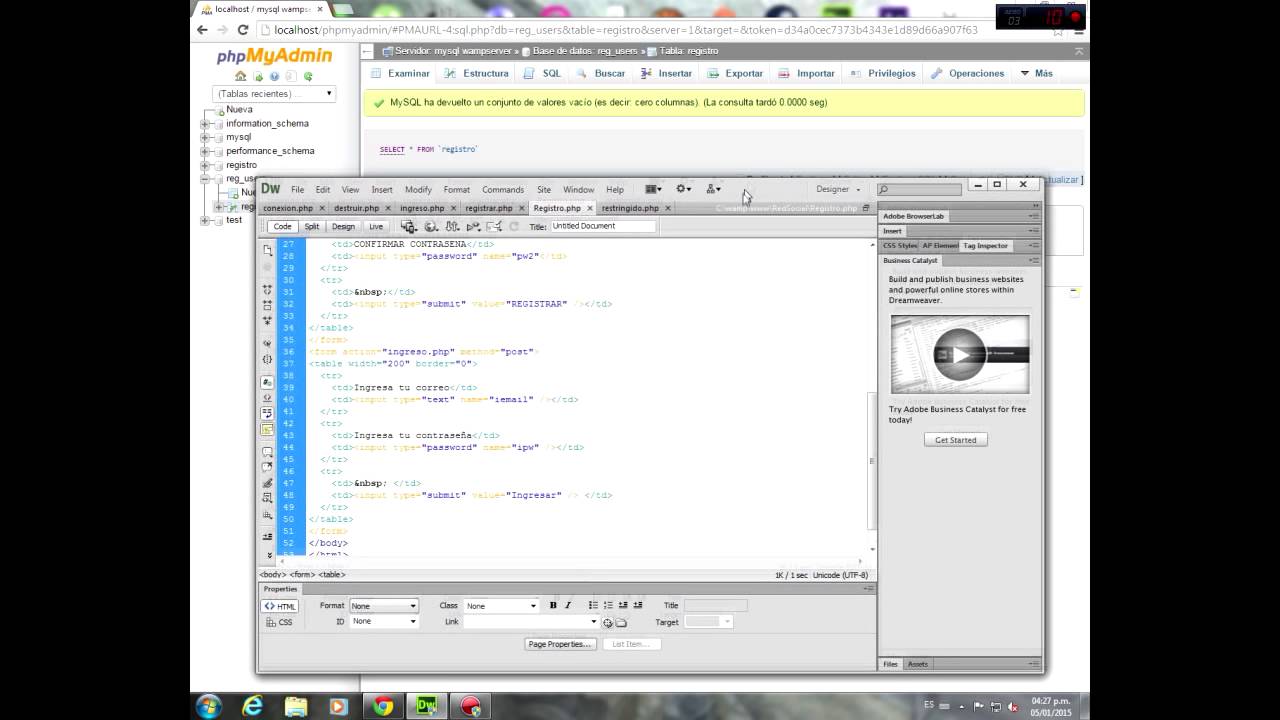The image size is (1280, 720).
Task: Click Internet Explorer icon in taskbar
Action: [x=252, y=706]
